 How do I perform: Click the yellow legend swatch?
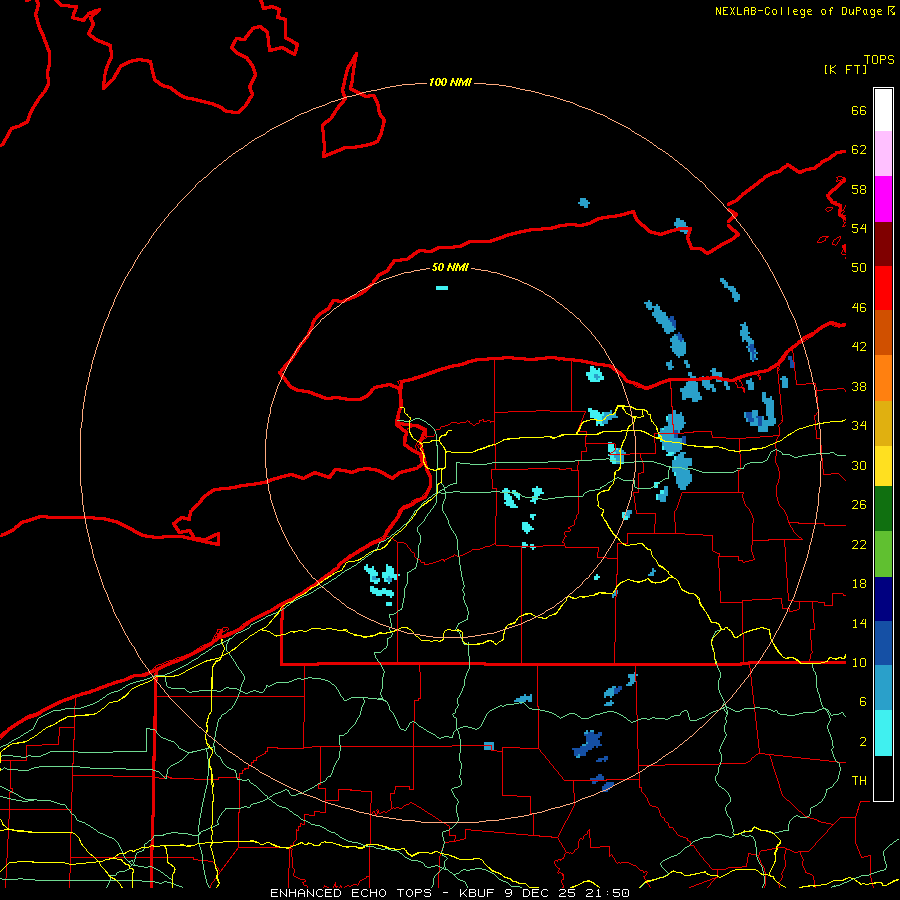coord(883,466)
